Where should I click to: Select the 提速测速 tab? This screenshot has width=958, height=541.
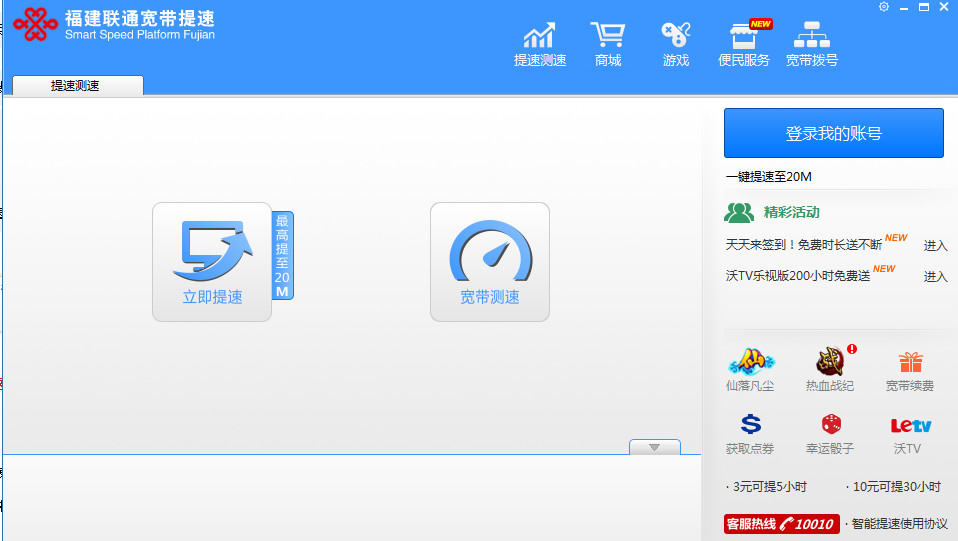(x=78, y=86)
